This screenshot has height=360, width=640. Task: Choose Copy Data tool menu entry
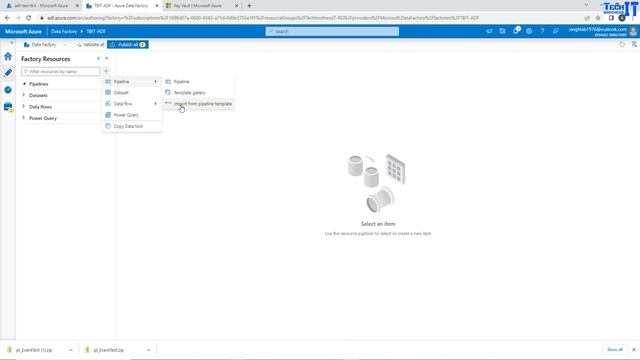pos(132,126)
